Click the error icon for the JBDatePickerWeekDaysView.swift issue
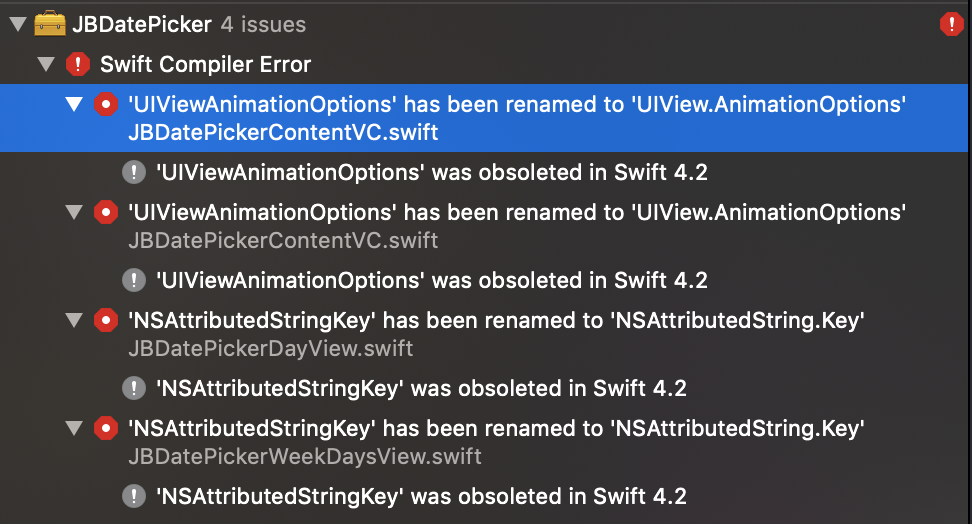Screen dimensions: 972x524 point(105,428)
